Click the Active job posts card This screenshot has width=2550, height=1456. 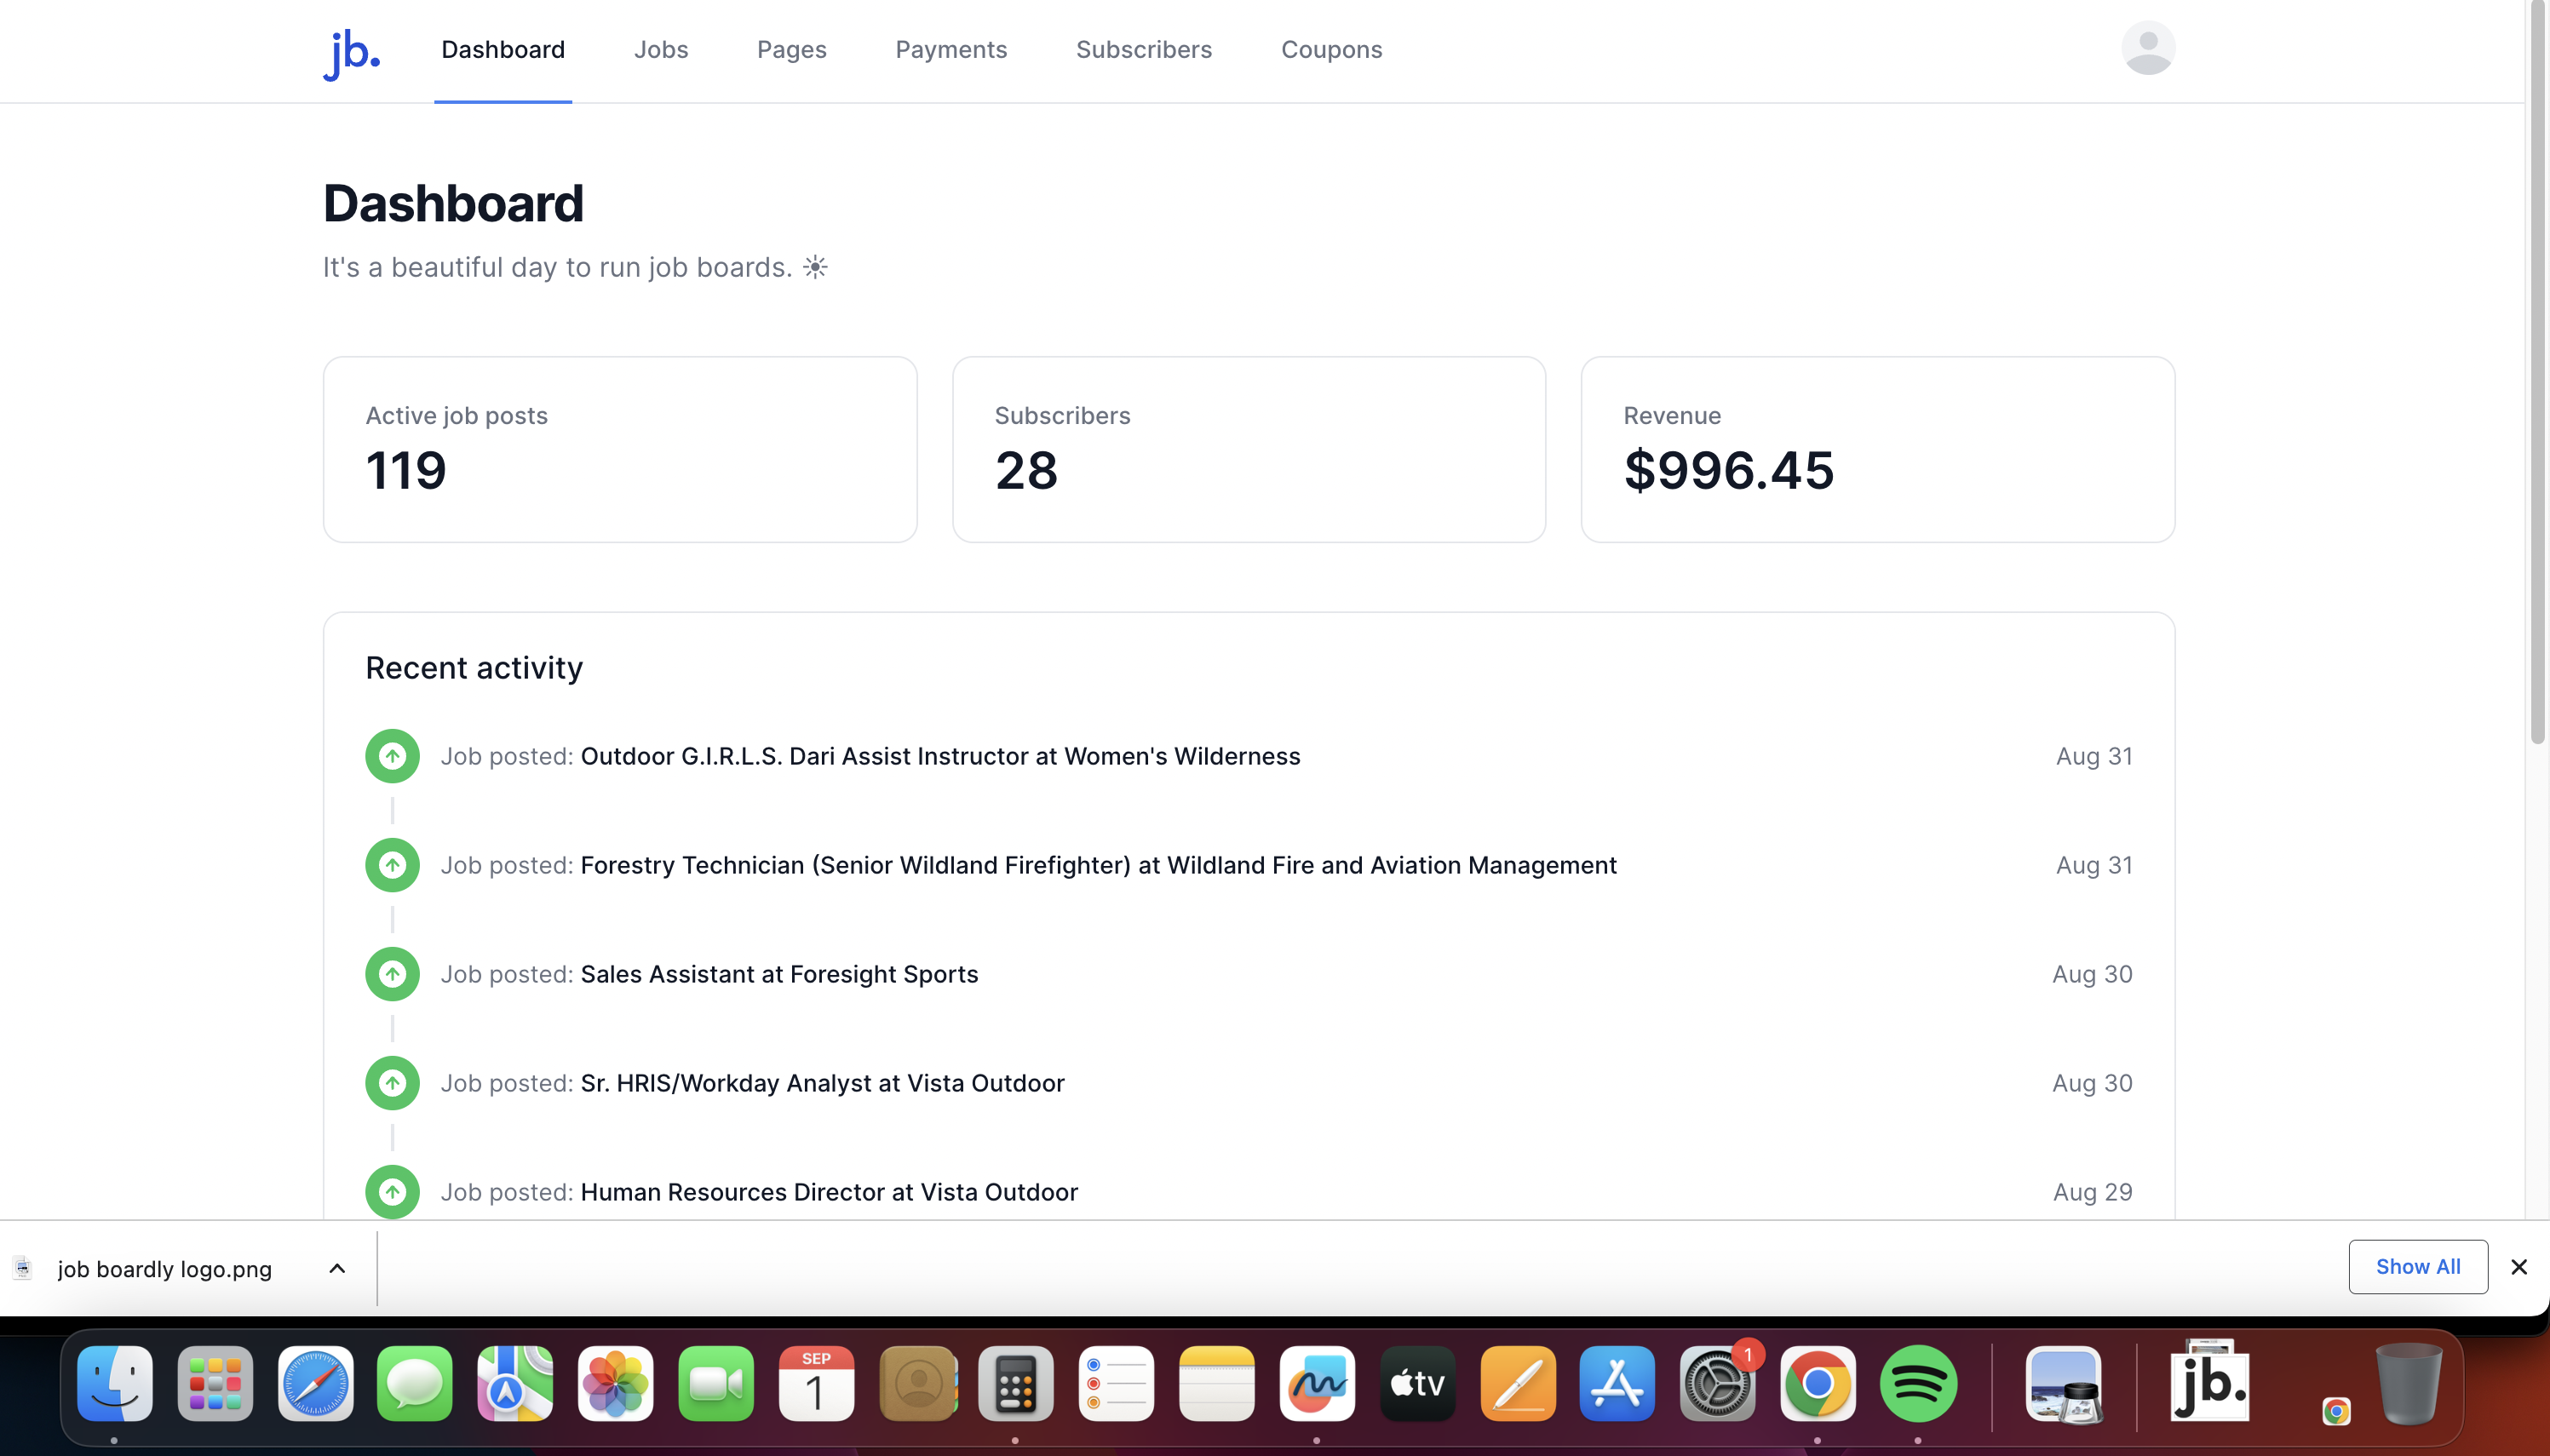620,450
